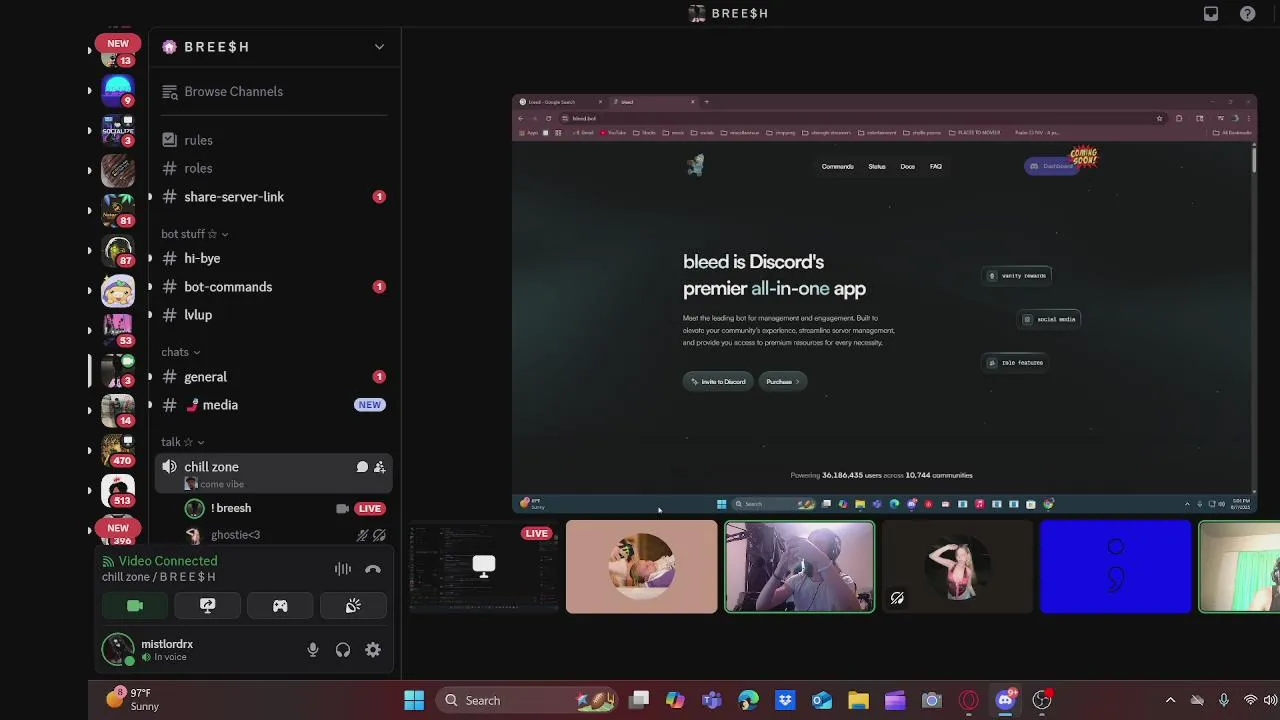Click Docs in streamed bleed website
Image resolution: width=1280 pixels, height=720 pixels.
[907, 166]
